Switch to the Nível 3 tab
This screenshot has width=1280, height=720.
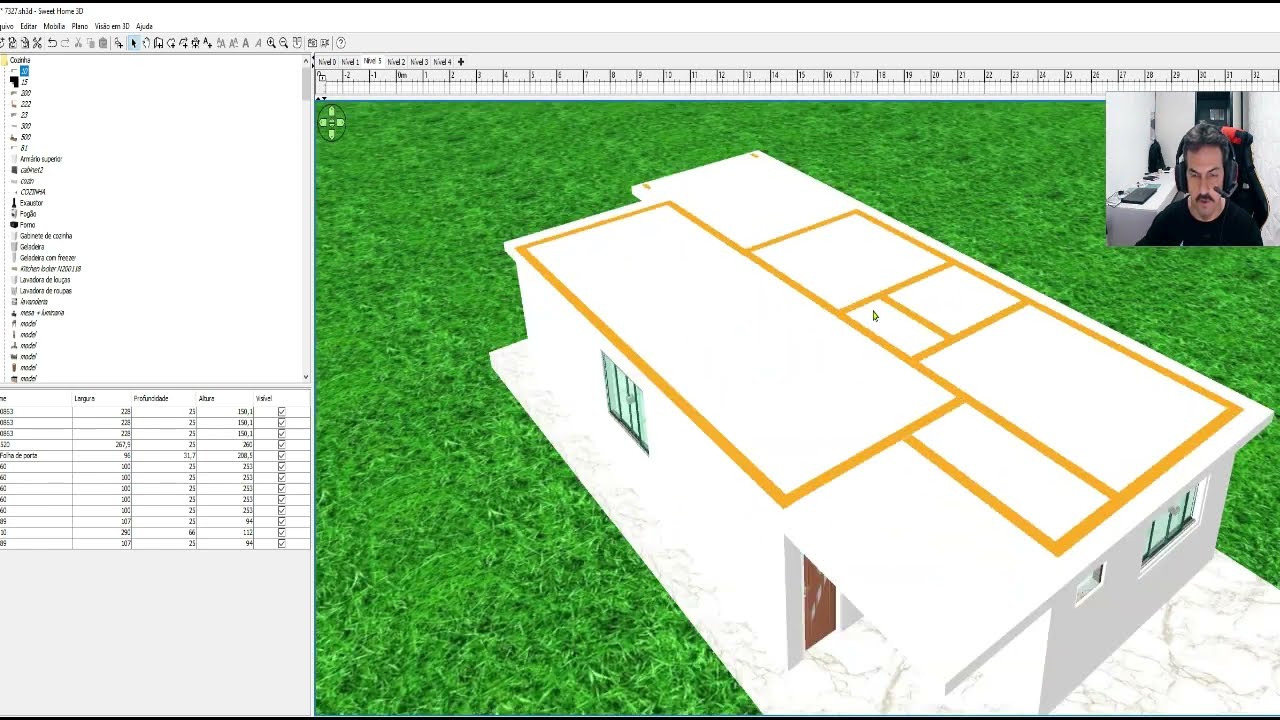pos(419,62)
